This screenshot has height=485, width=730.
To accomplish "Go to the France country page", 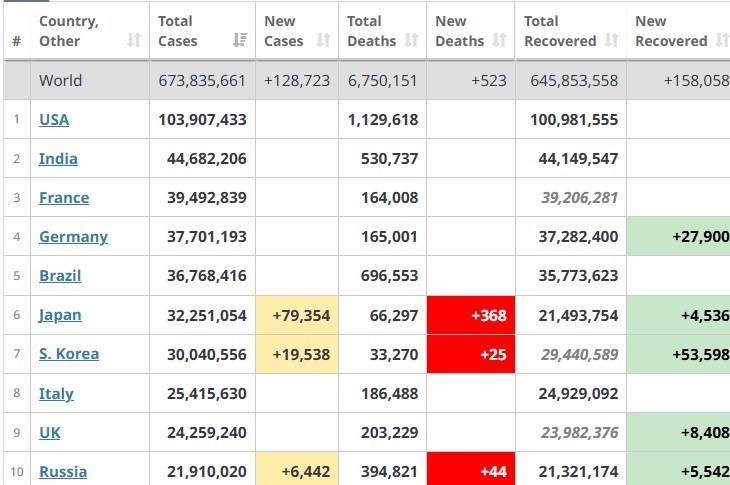I will coord(64,198).
